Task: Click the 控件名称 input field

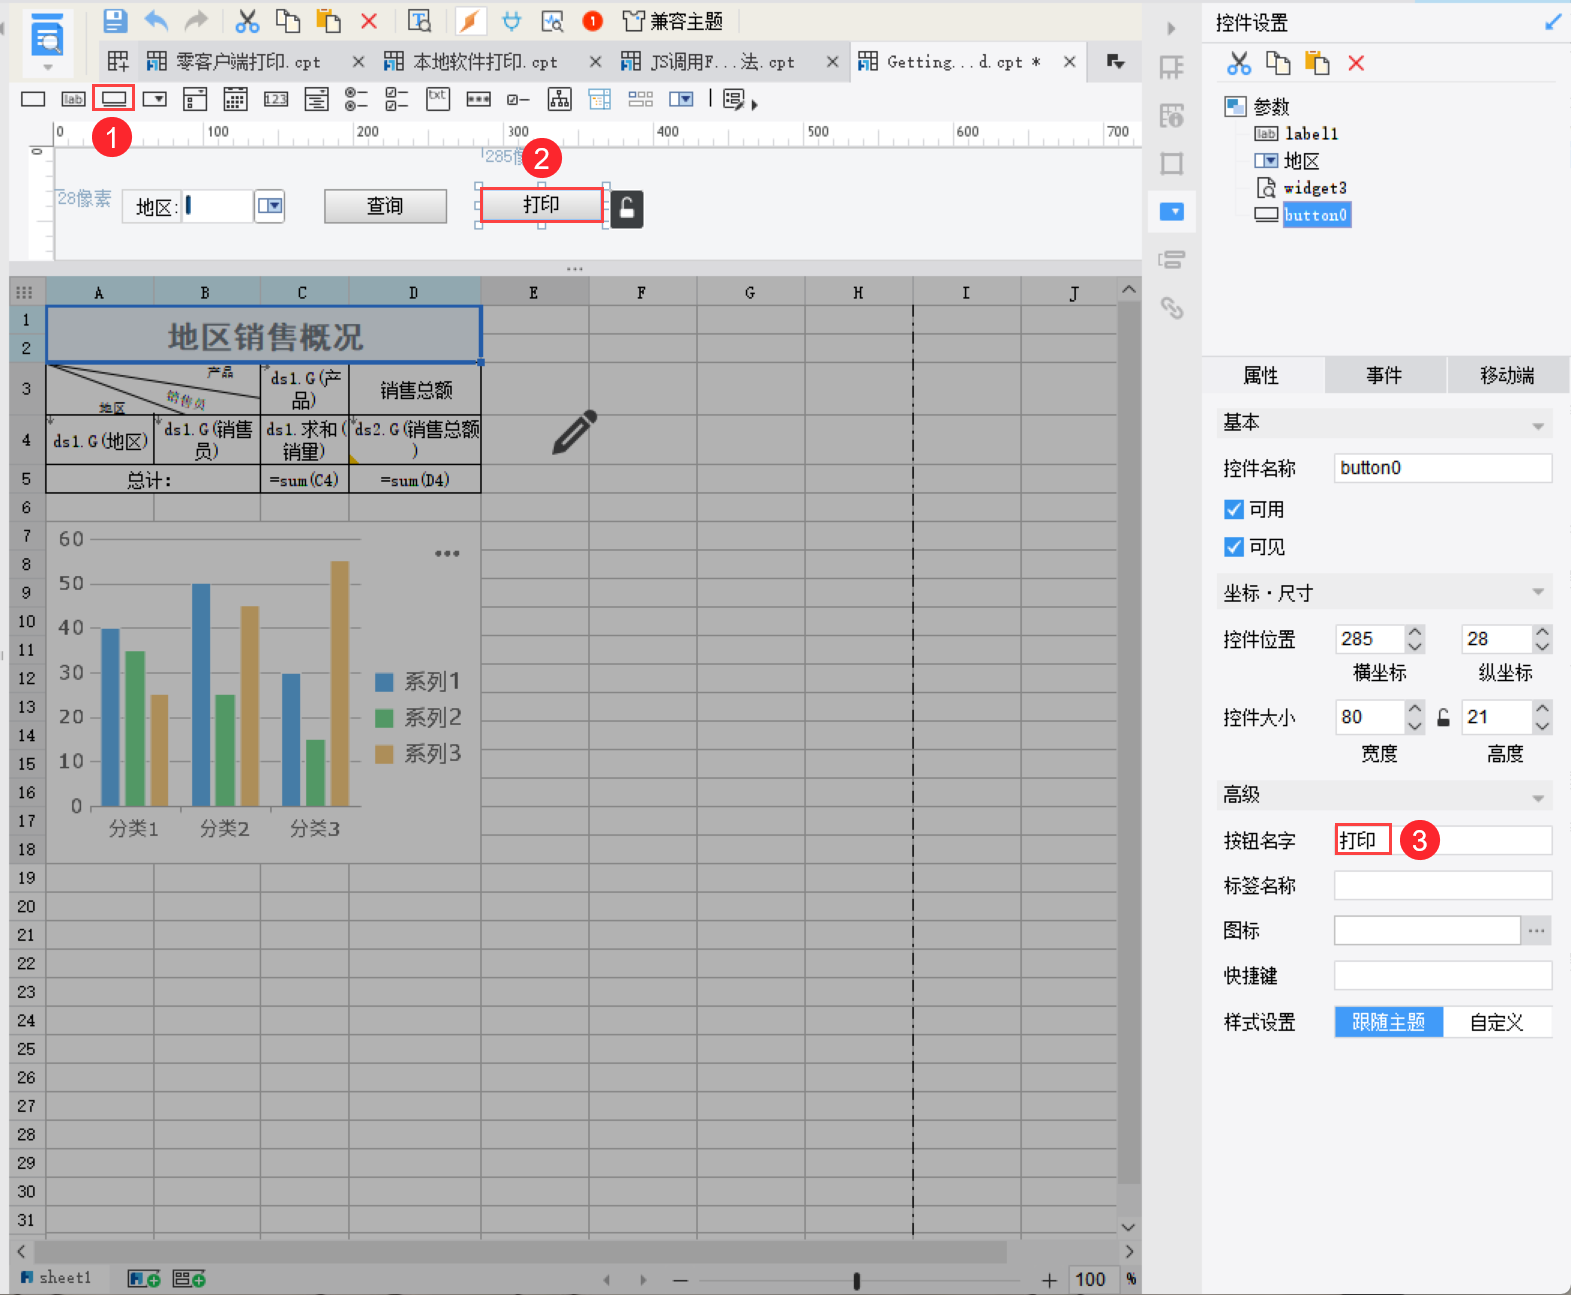Action: [x=1443, y=468]
